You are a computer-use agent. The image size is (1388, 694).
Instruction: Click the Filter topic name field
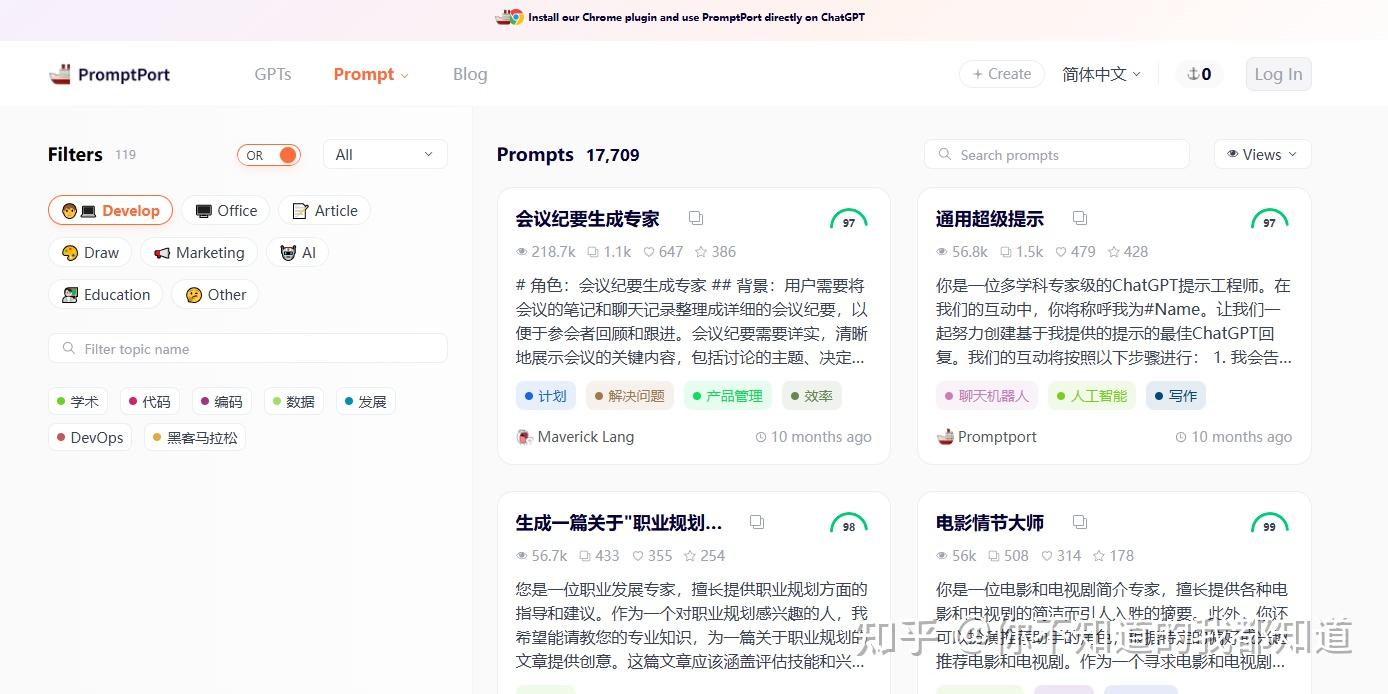248,349
